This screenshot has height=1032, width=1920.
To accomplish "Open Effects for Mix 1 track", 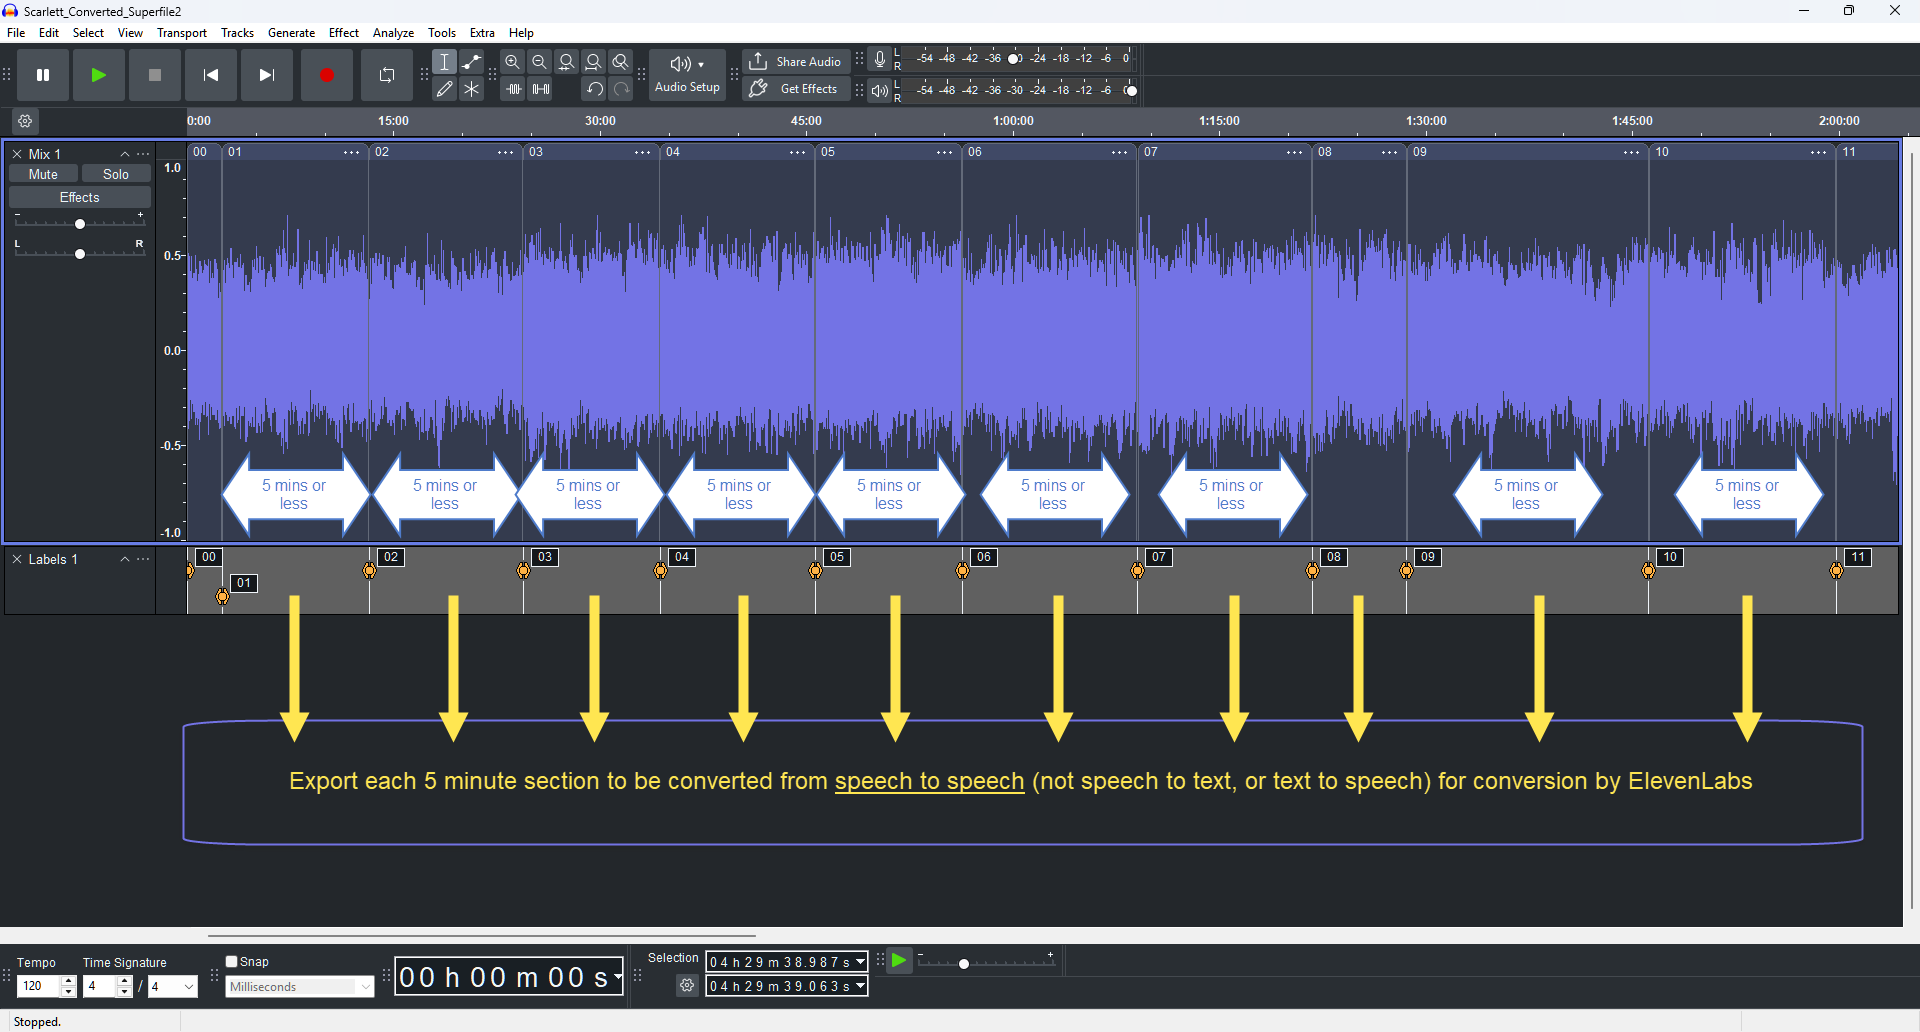I will point(80,198).
